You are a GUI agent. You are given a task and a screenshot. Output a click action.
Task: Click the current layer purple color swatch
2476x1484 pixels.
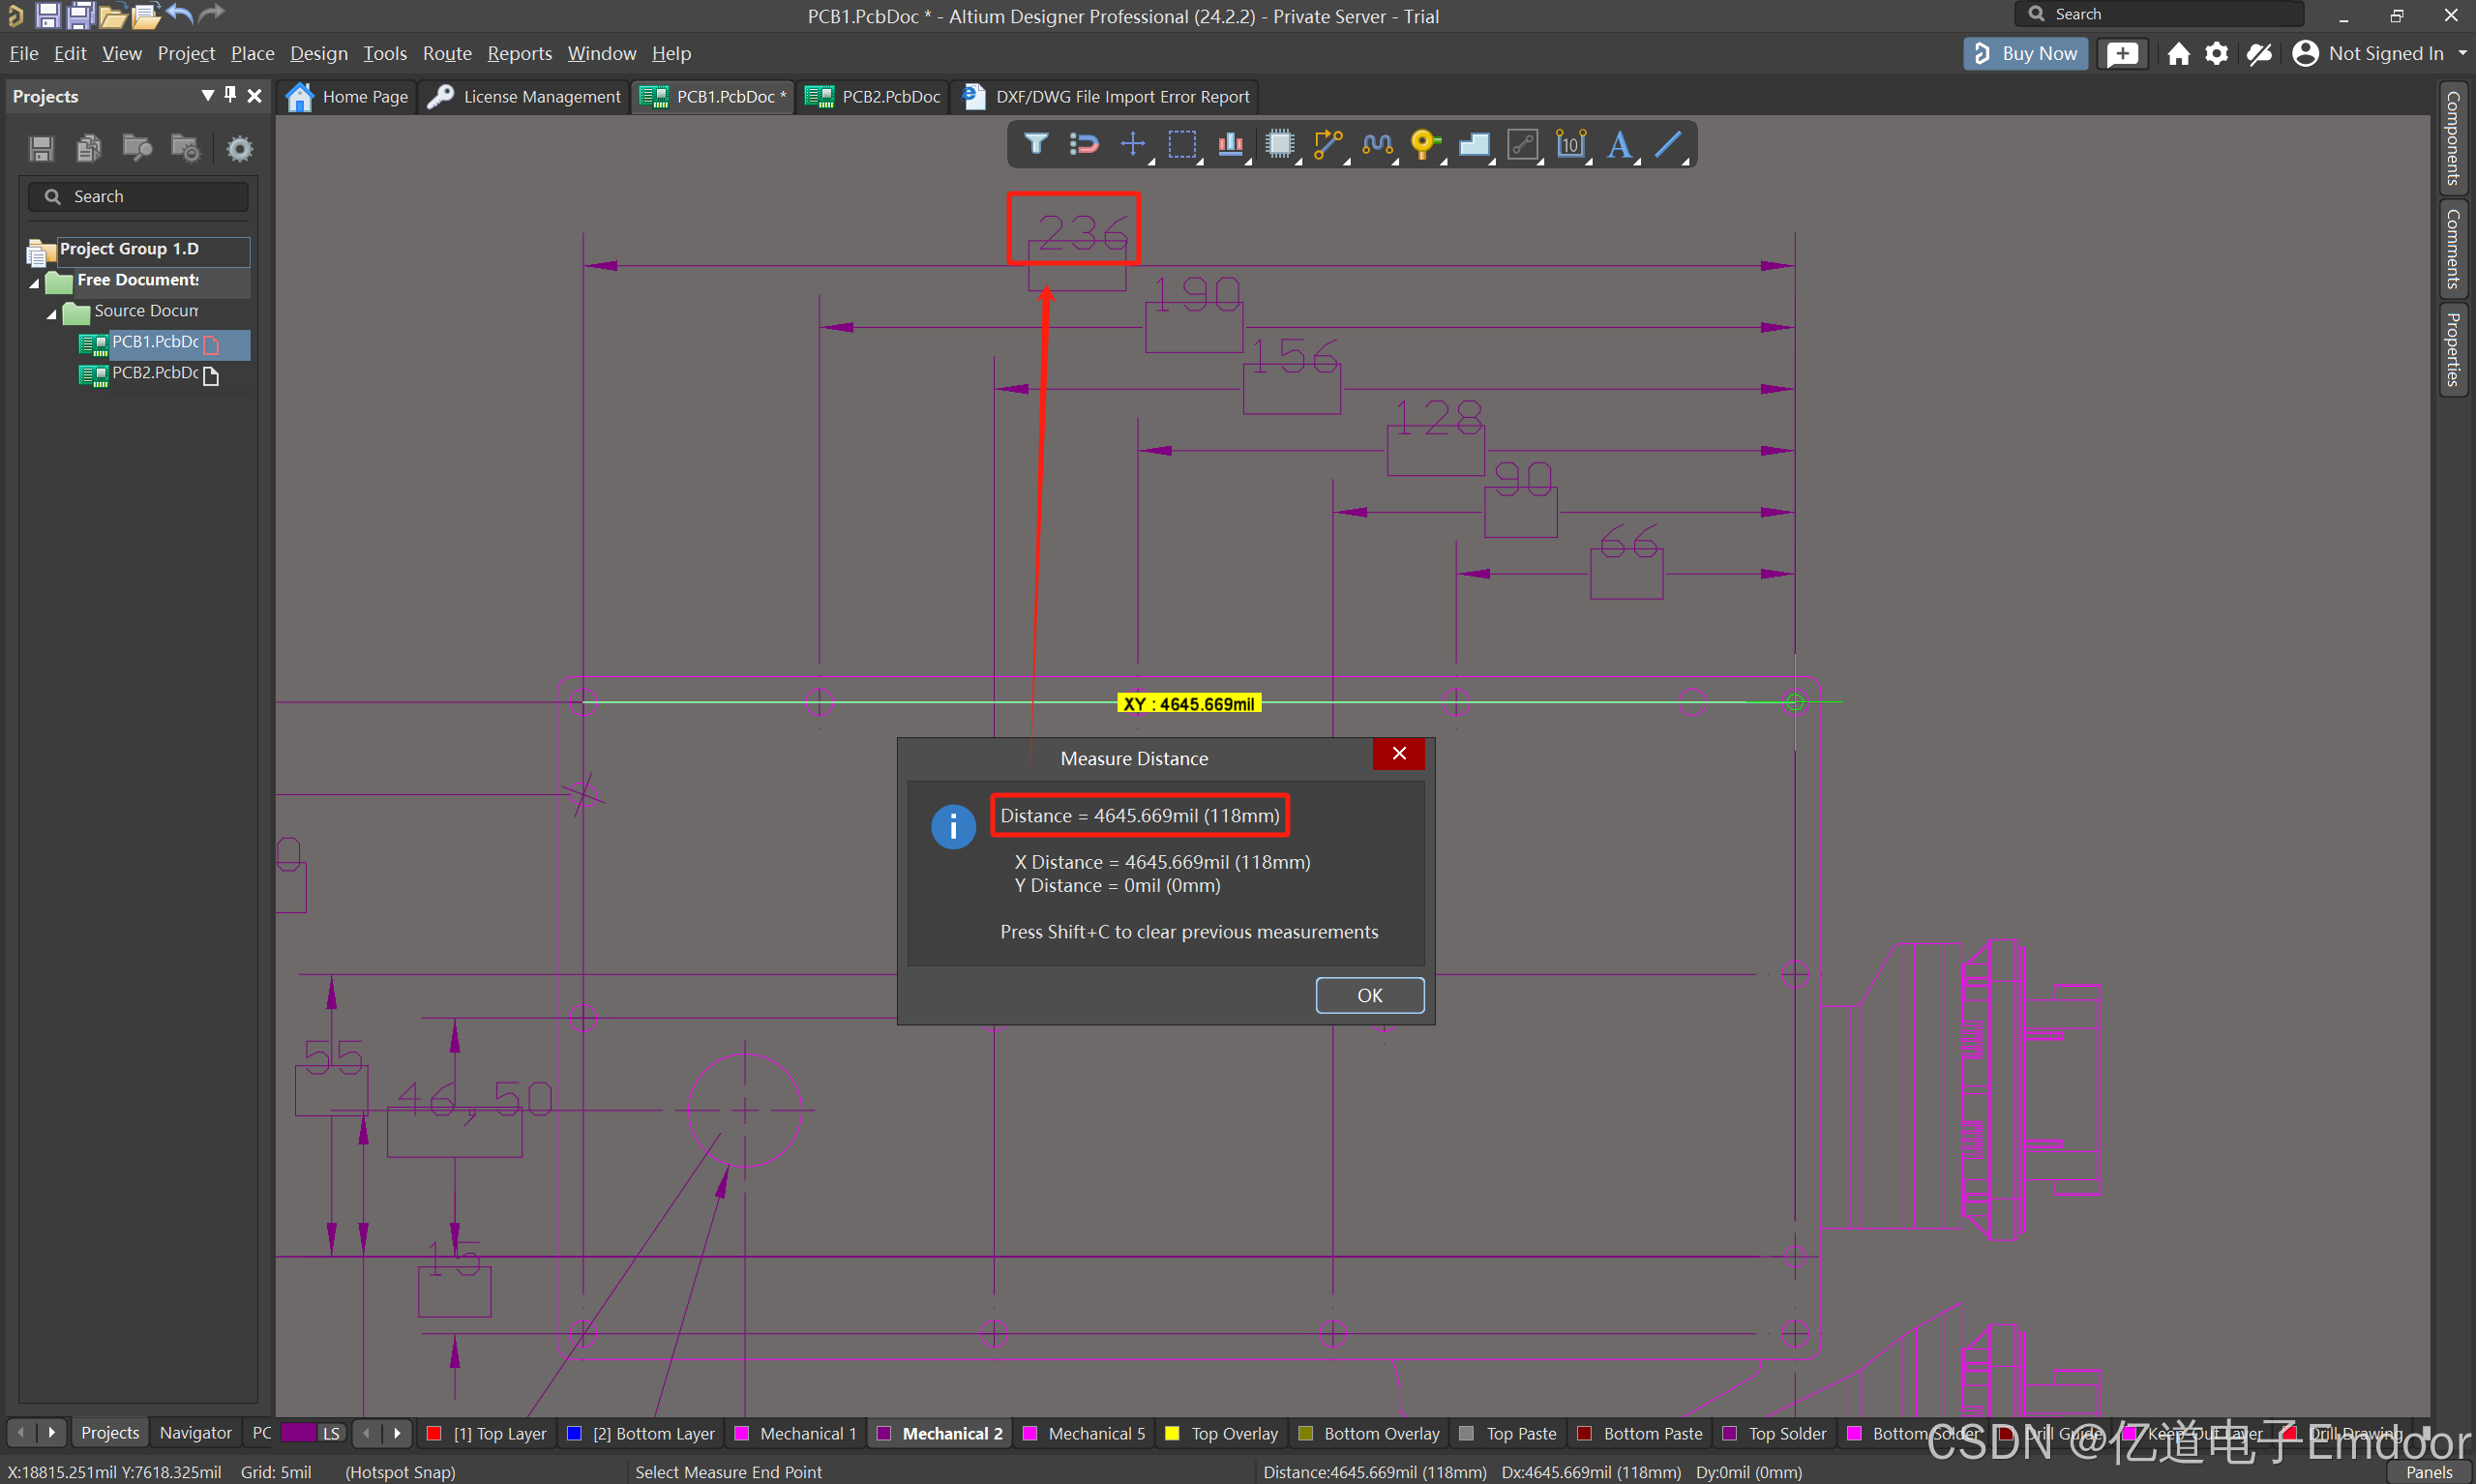[298, 1433]
